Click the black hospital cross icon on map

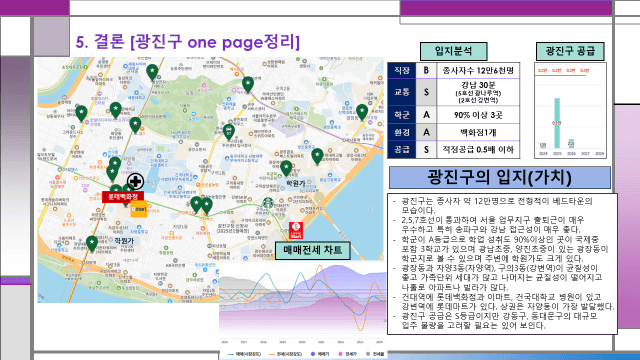point(135,182)
